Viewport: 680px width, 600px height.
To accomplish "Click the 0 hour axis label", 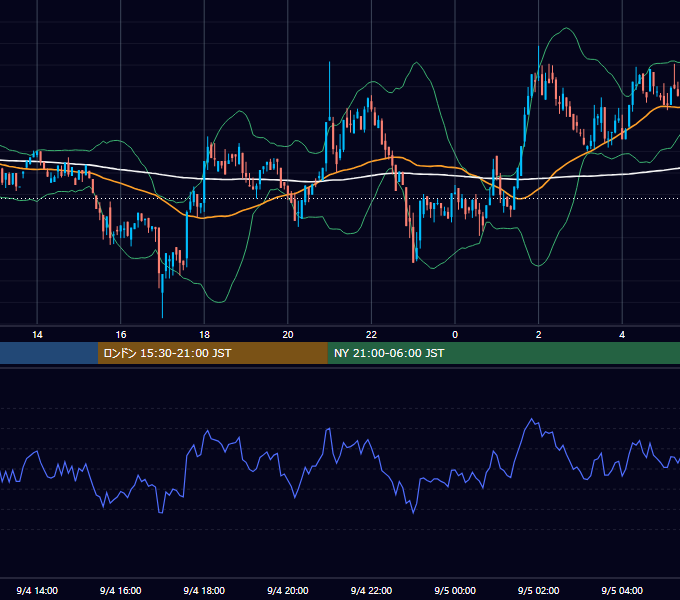I will coord(455,335).
